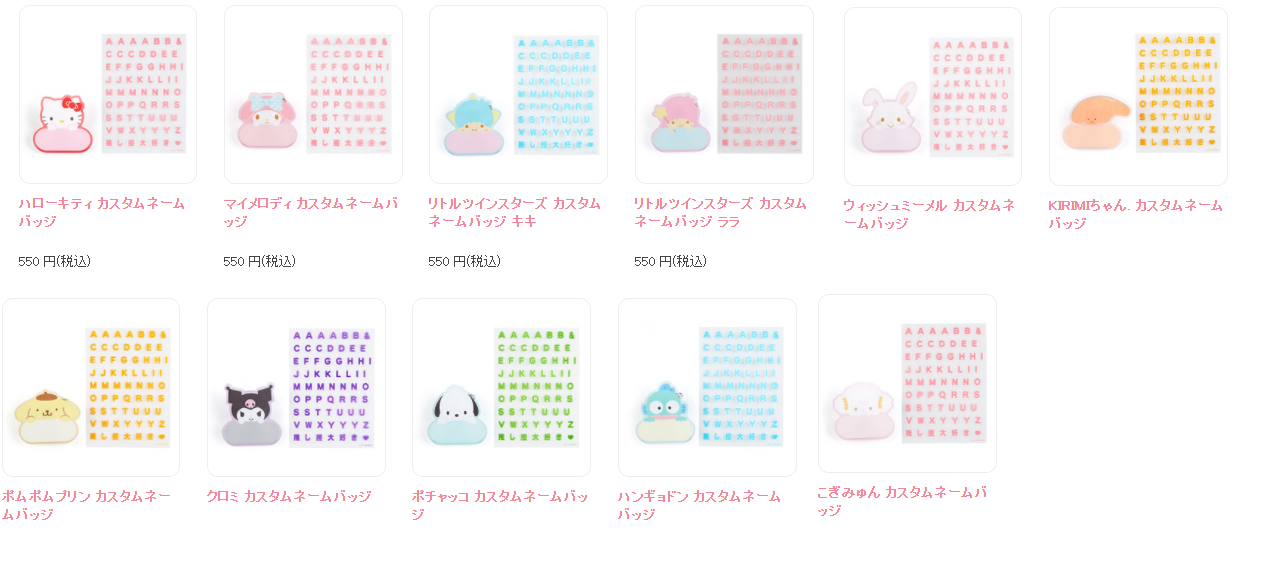Open the Wish me mell rabbit image

click(933, 96)
